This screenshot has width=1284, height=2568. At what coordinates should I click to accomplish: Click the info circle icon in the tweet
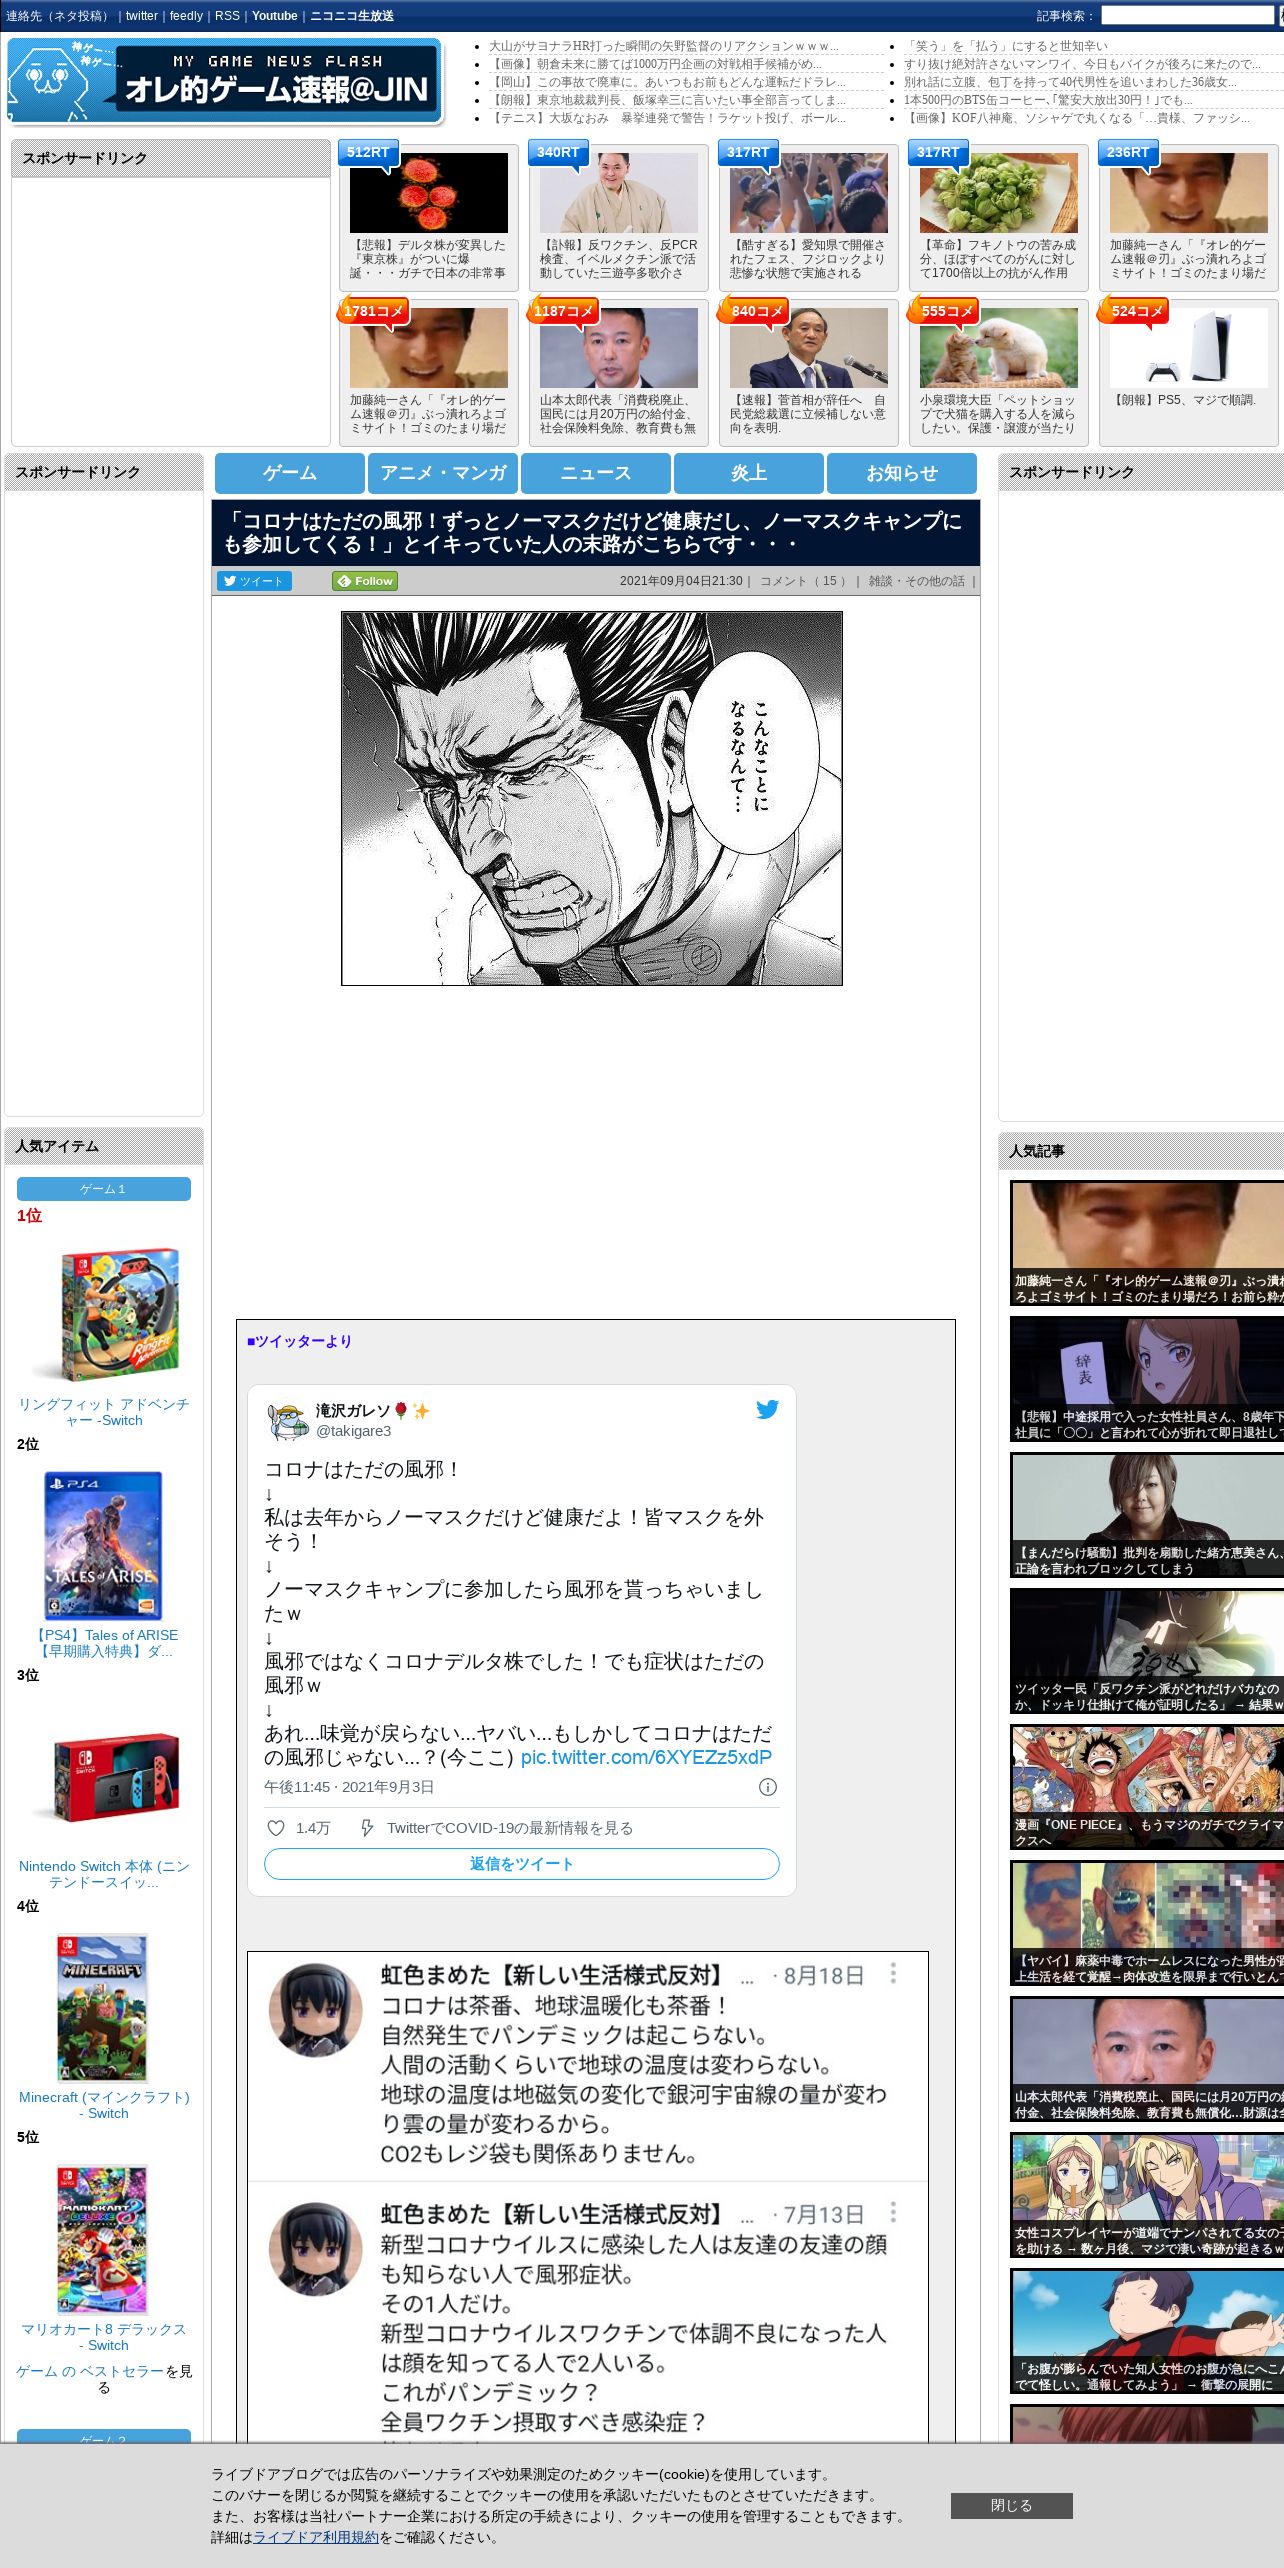[768, 1787]
